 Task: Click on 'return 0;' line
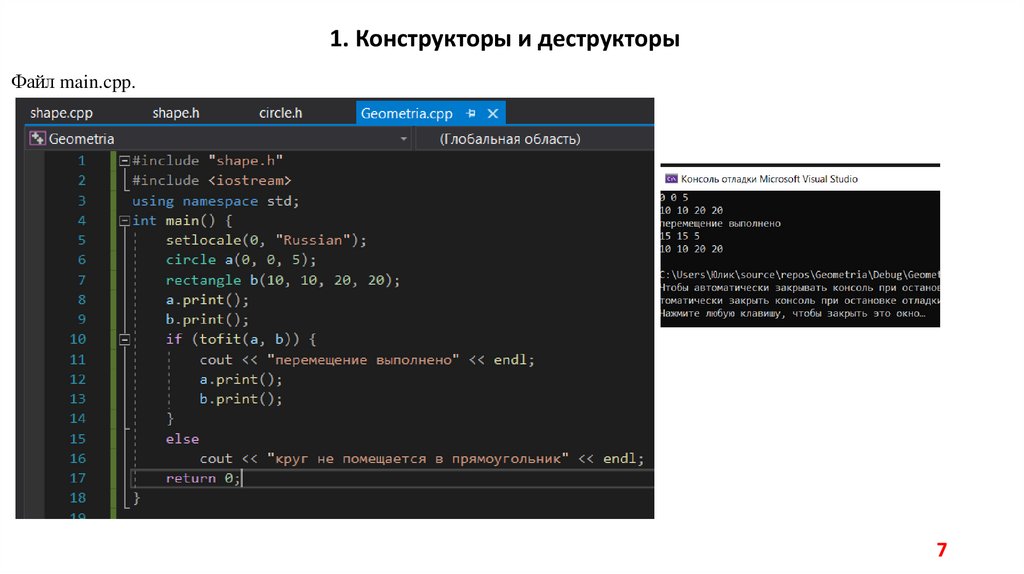(x=203, y=478)
